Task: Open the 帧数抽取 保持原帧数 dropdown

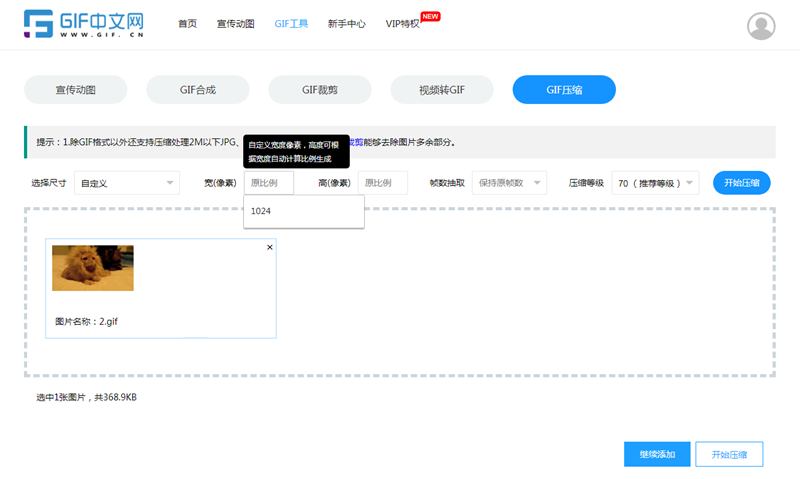Action: pyautogui.click(x=509, y=183)
